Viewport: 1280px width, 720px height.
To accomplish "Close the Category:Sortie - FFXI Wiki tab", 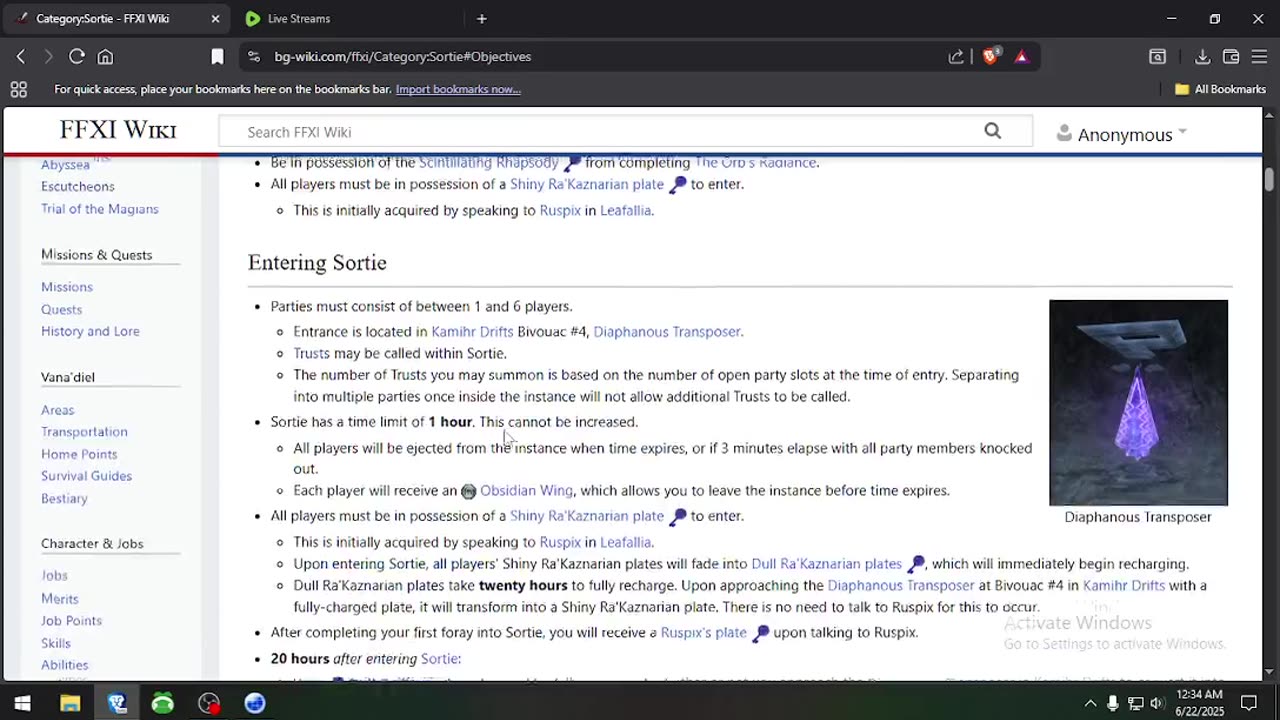I will 215,18.
